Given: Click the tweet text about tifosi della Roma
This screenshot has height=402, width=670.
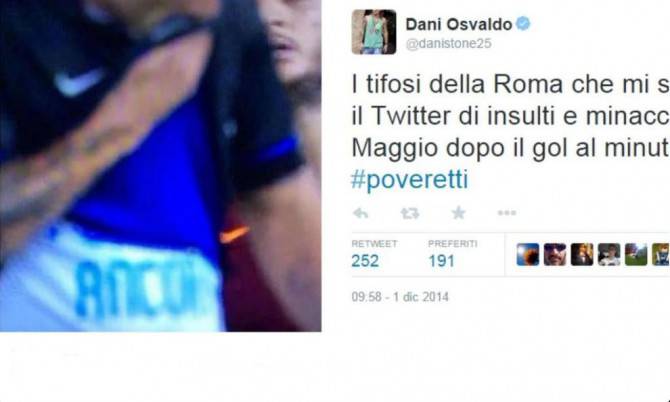Looking at the screenshot, I should point(511,117).
